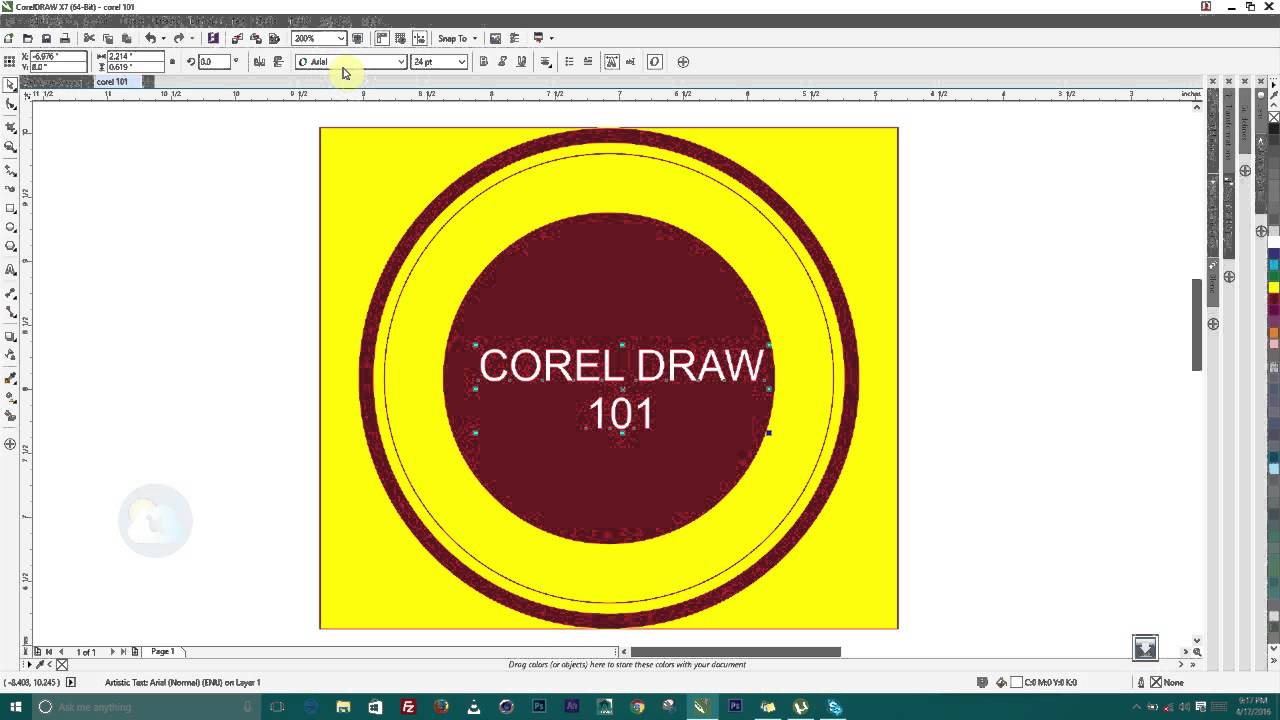This screenshot has height=720, width=1280.
Task: Click the Redo arrow
Action: click(178, 38)
